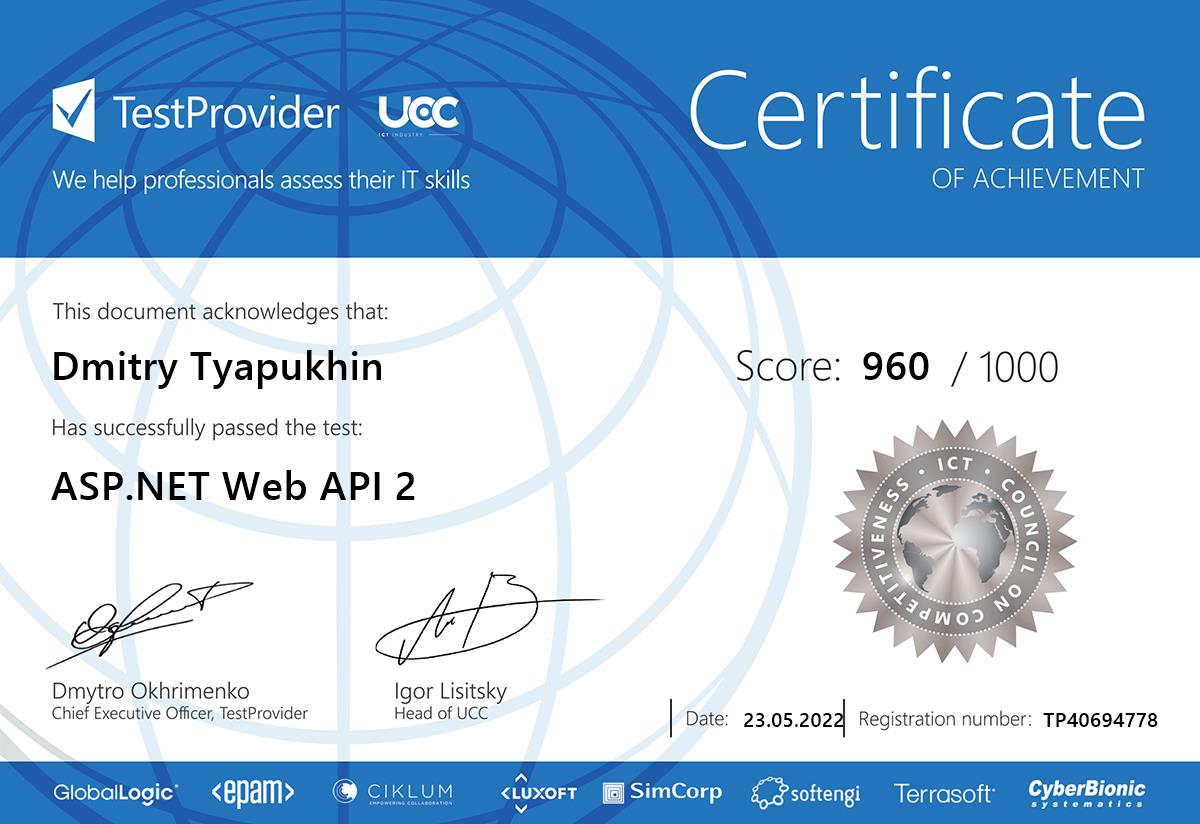Click the SimCorp sponsor logo
1200x824 pixels.
662,792
